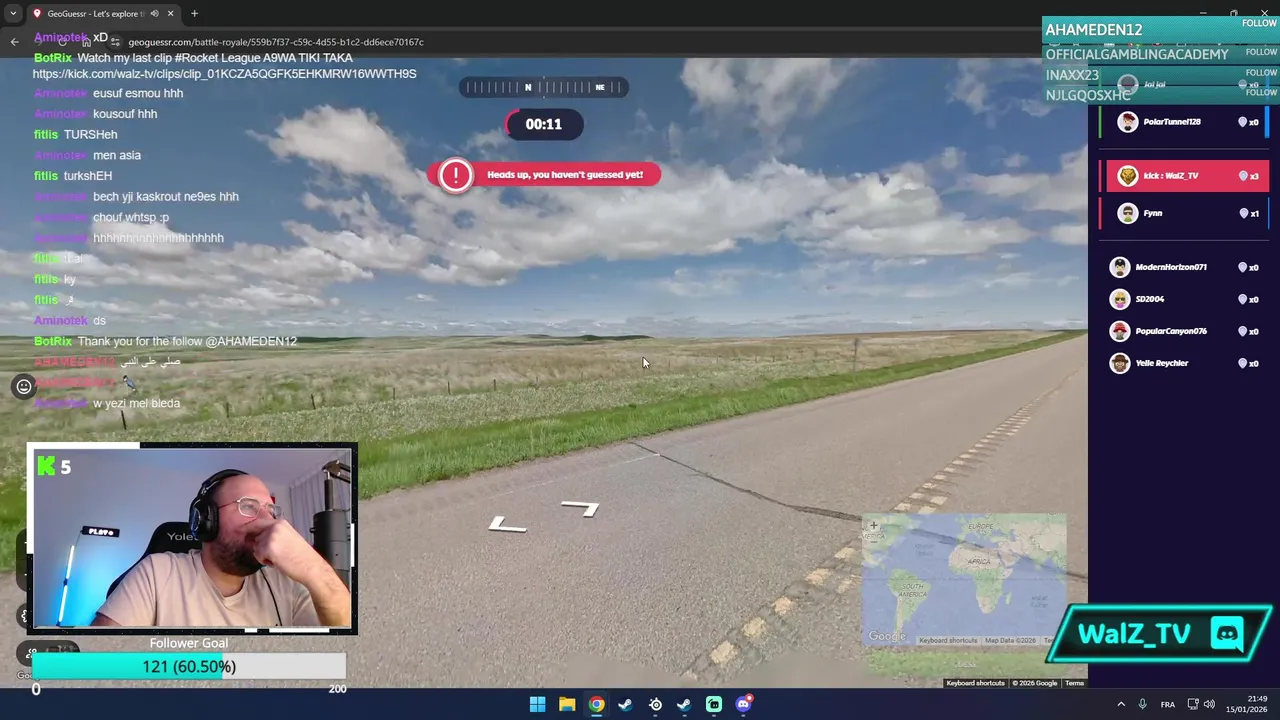
Task: Select player SD2004
Action: coord(1186,299)
